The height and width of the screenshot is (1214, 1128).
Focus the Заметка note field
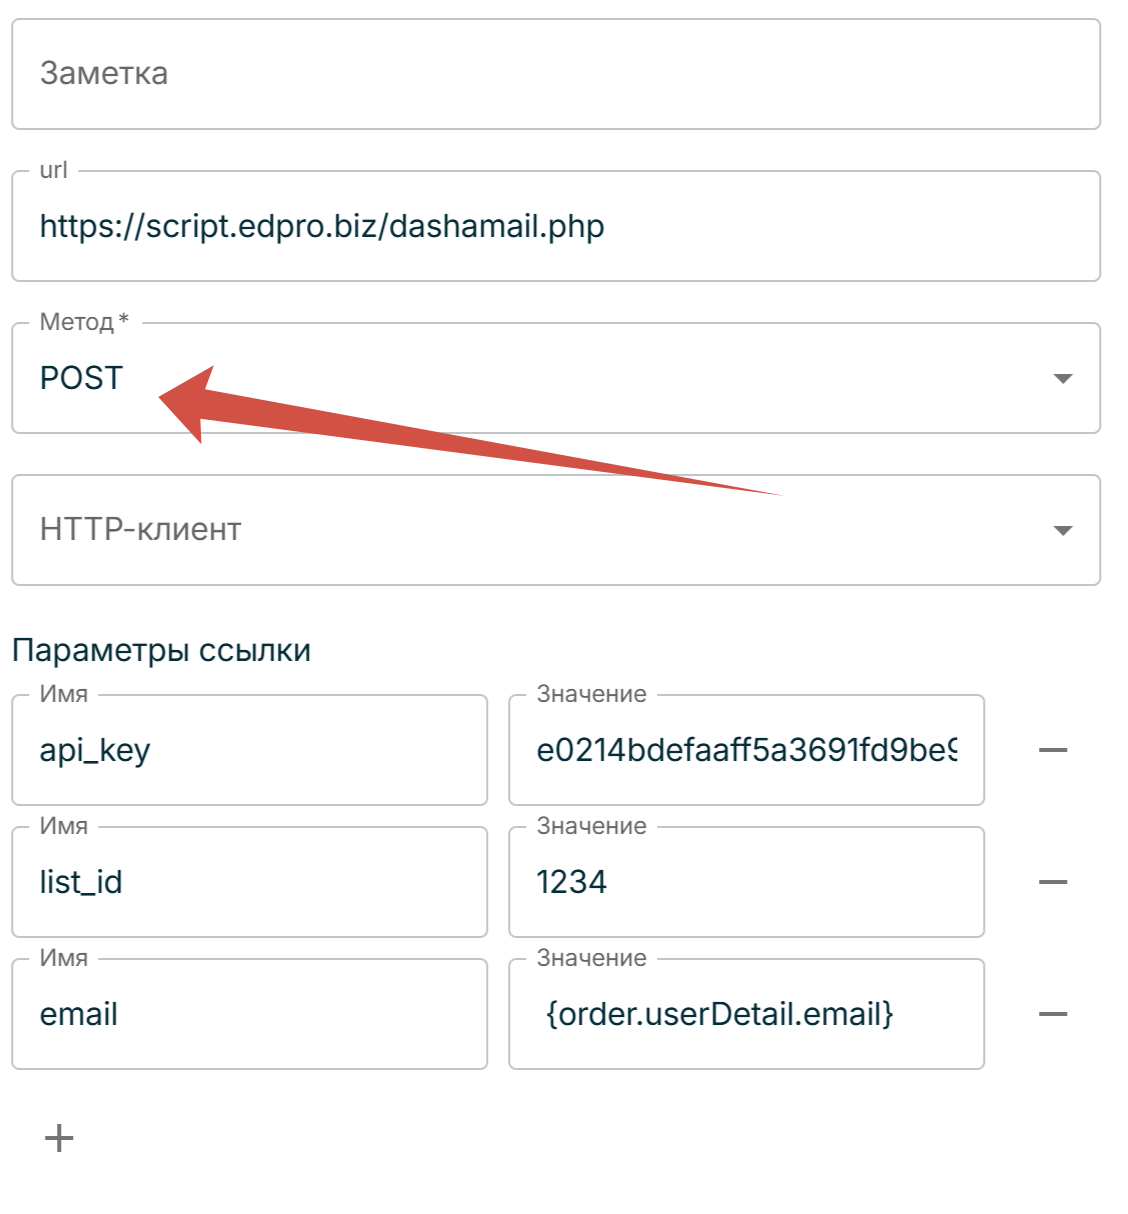coord(555,74)
